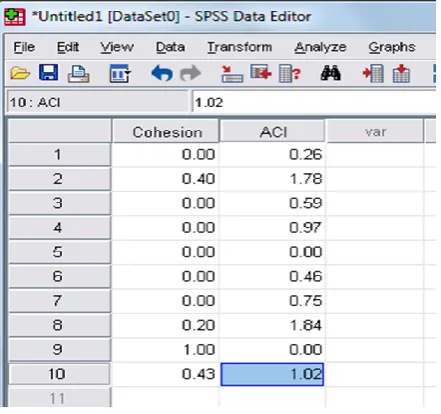Click Cohesion cell 0.43 in row 10
Image resolution: width=441 pixels, height=414 pixels.
[x=166, y=374]
